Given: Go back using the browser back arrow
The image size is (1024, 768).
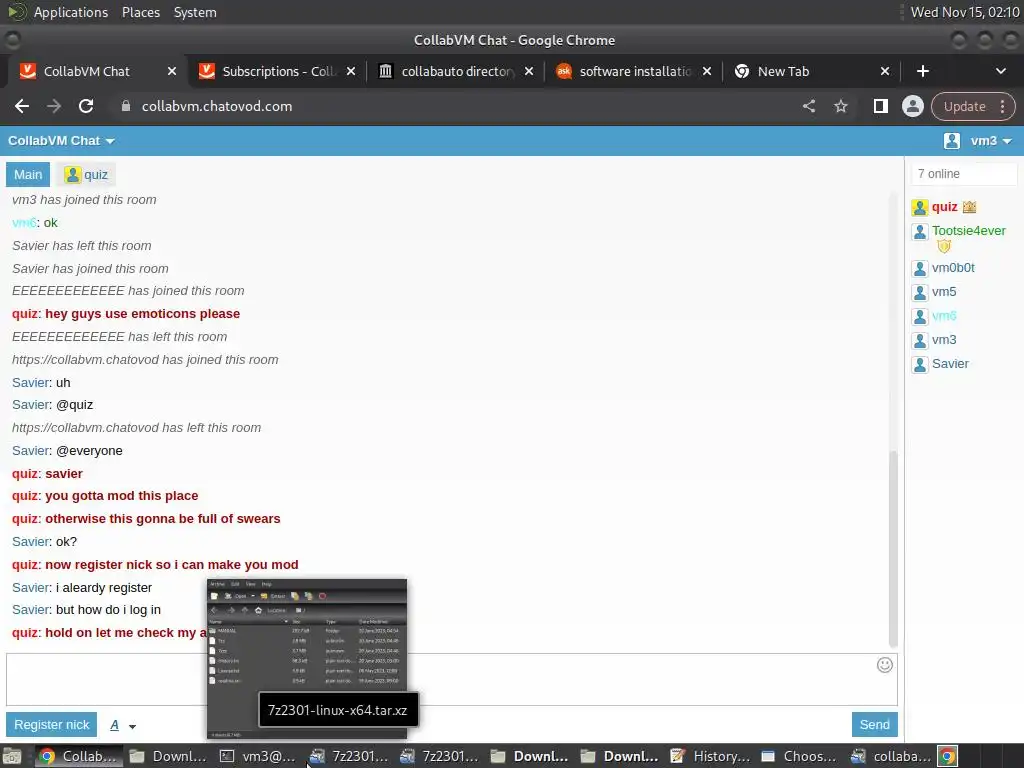Looking at the screenshot, I should pyautogui.click(x=22, y=106).
